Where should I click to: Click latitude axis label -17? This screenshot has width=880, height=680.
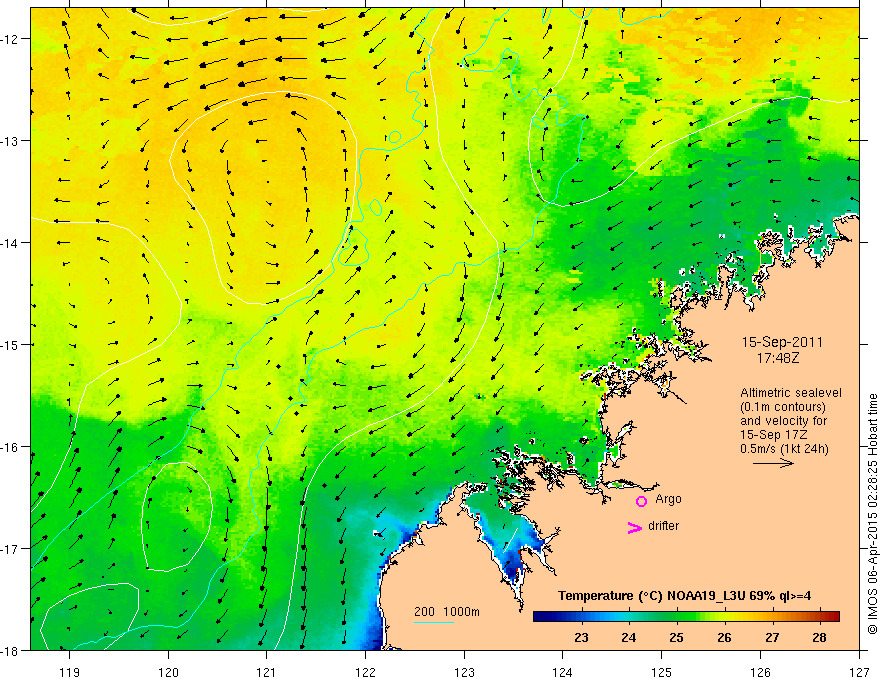coord(11,549)
